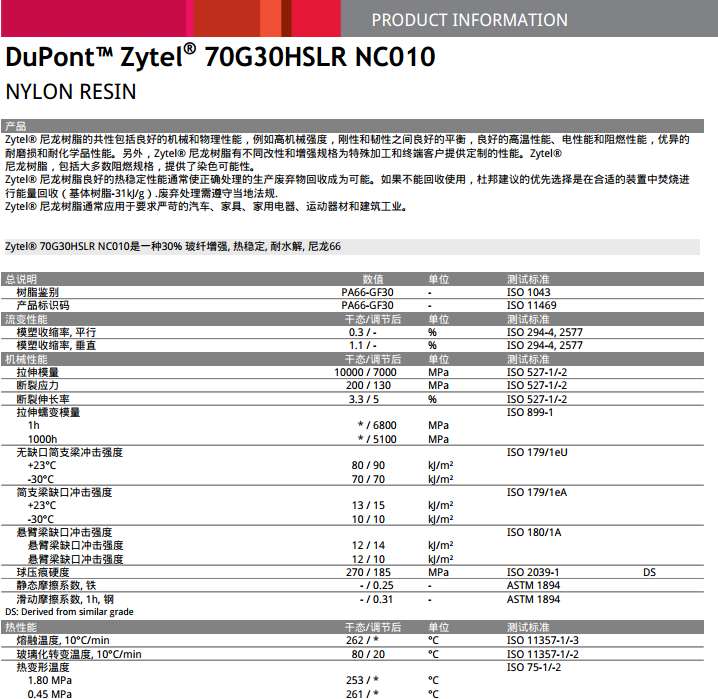Click the value 12 / 14

tap(368, 545)
